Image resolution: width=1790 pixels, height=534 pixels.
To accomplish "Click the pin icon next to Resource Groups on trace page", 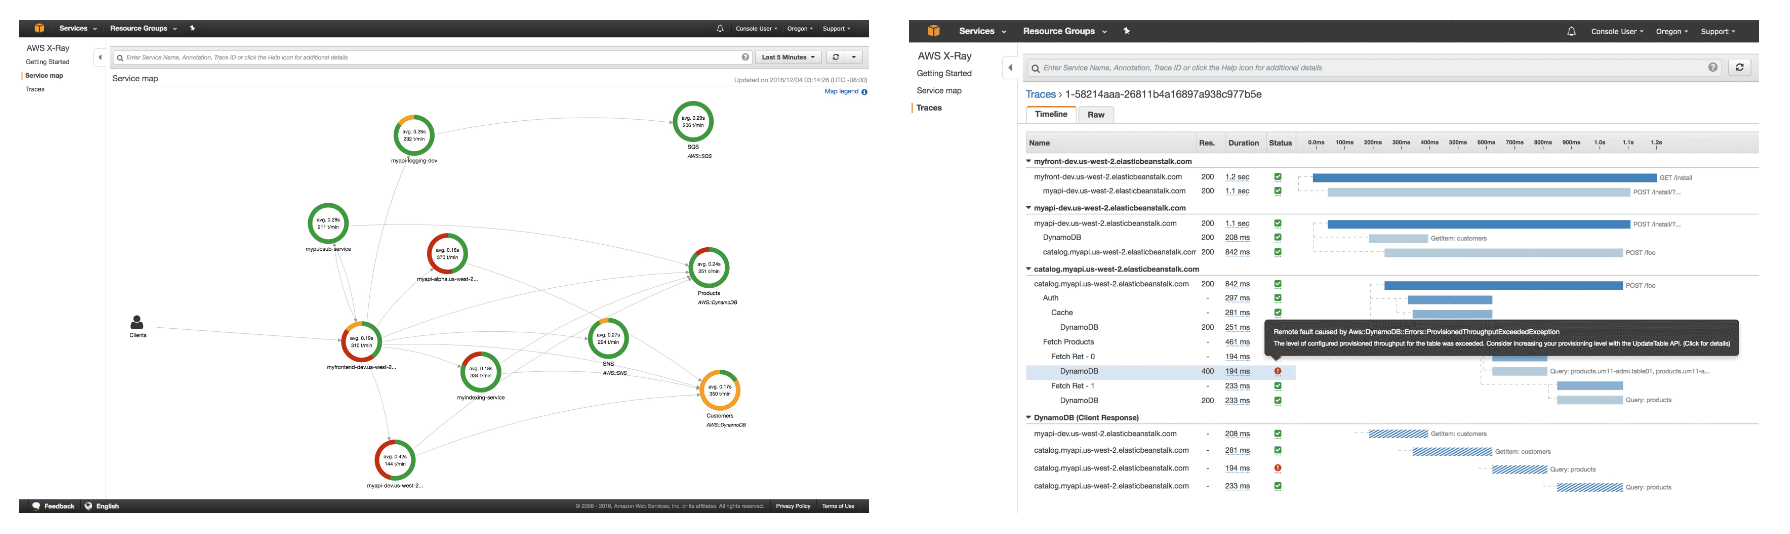I will [1126, 31].
